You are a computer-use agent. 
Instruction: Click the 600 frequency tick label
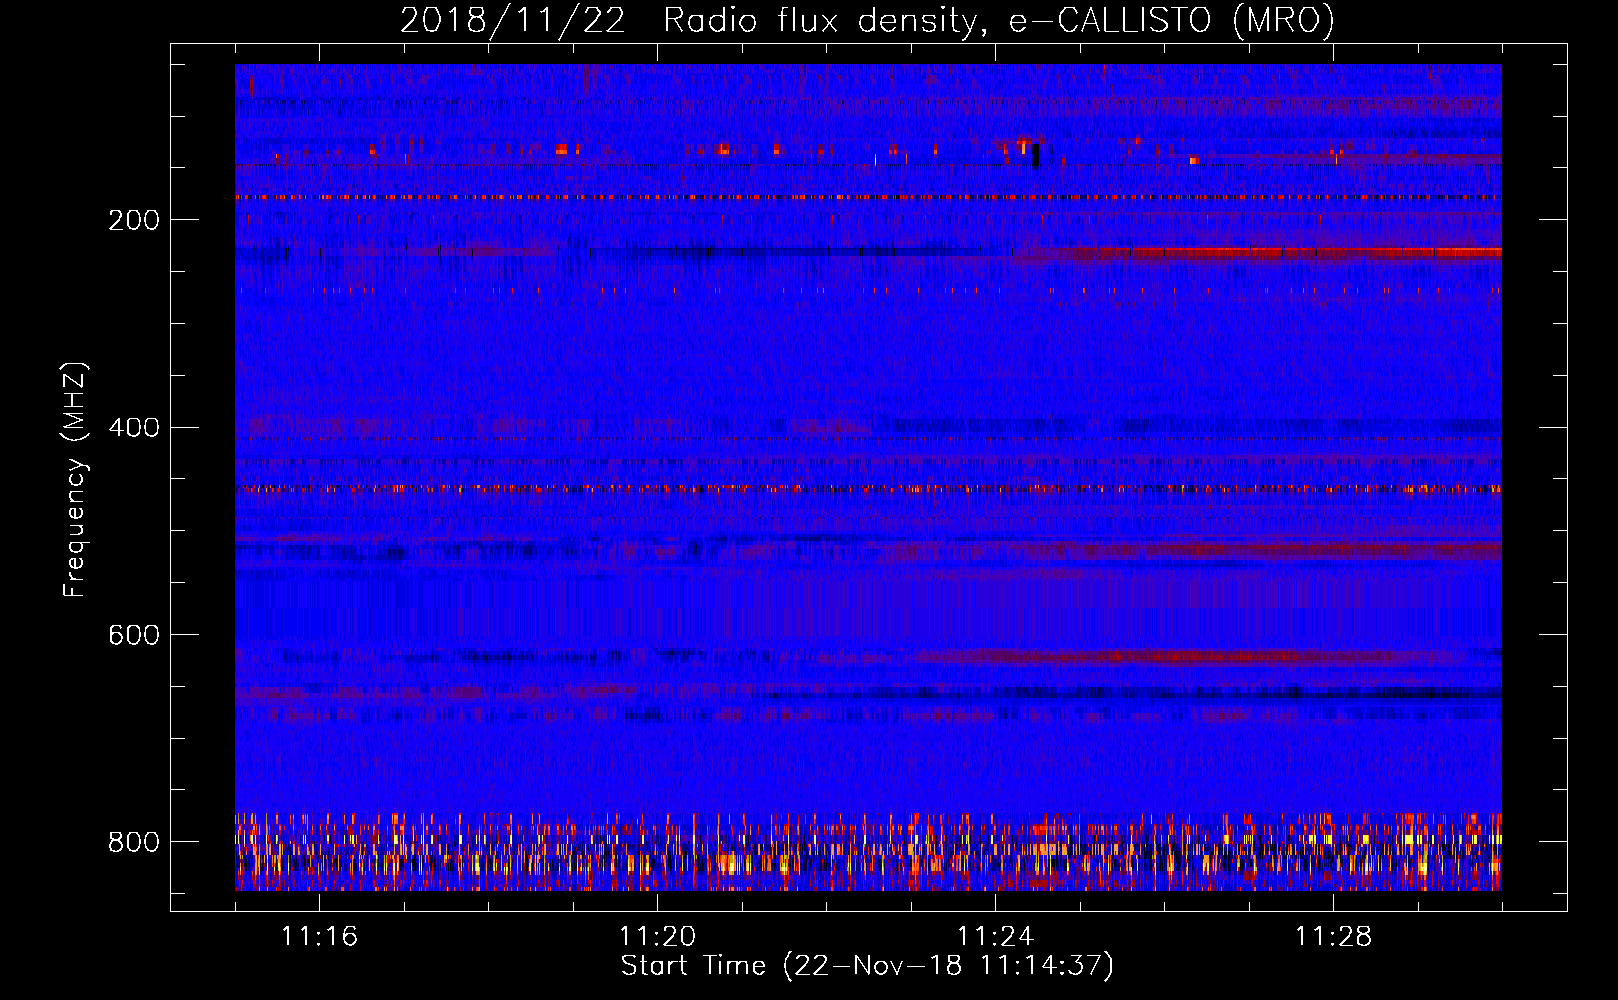[x=134, y=636]
